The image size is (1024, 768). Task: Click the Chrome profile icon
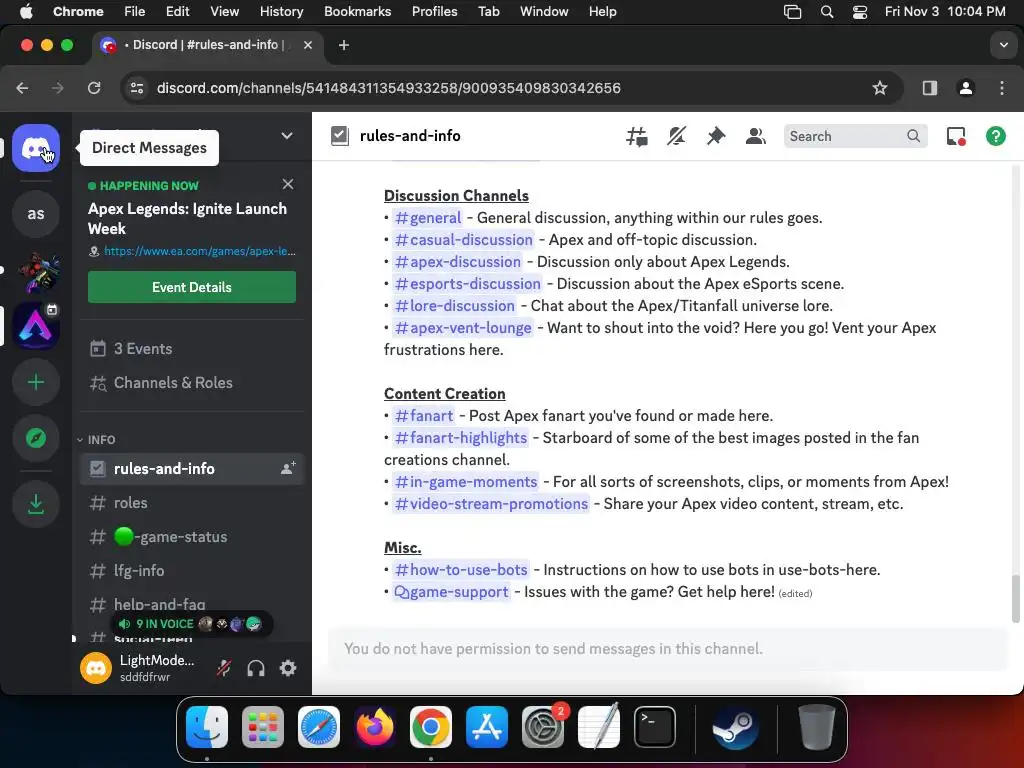tap(965, 88)
